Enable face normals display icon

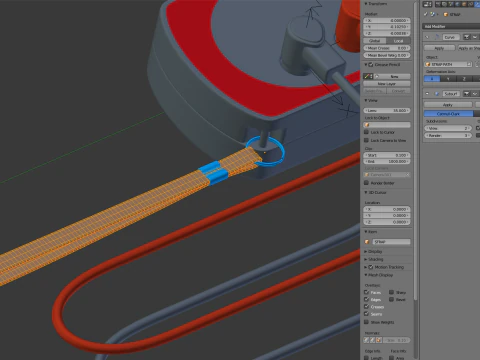(x=379, y=340)
